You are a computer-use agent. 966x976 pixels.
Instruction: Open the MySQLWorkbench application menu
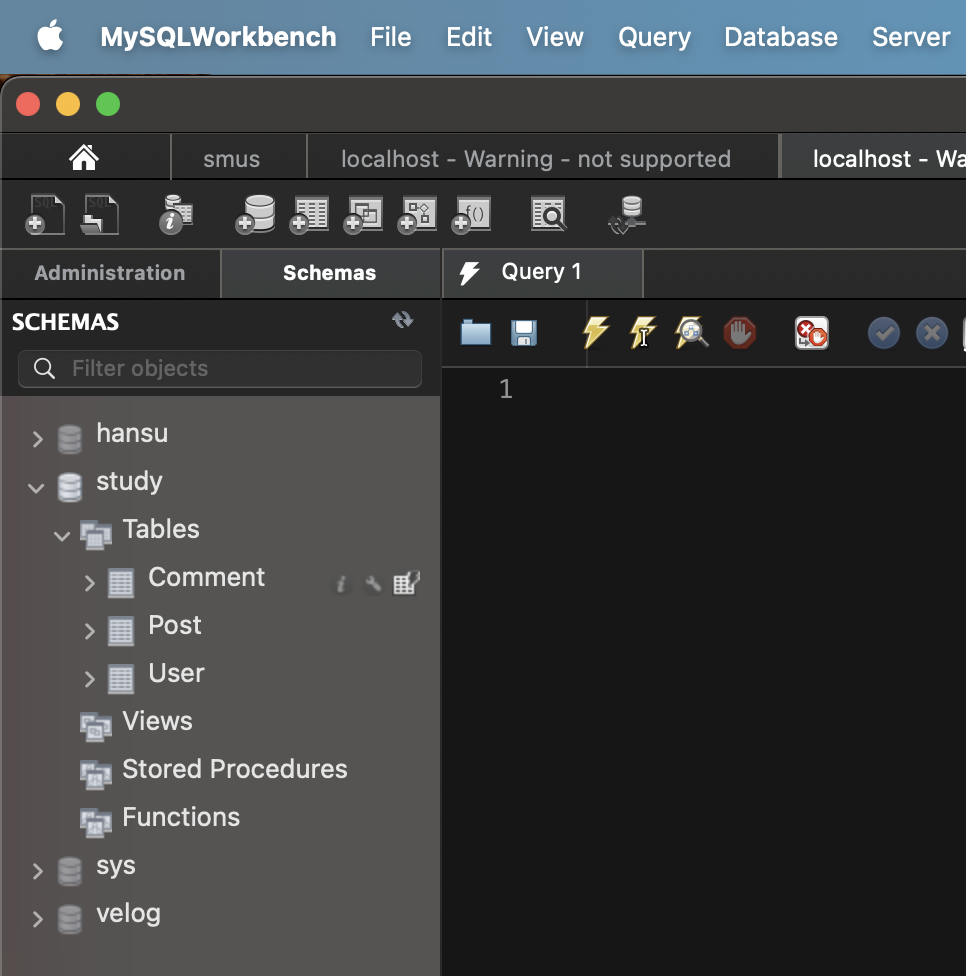(218, 37)
